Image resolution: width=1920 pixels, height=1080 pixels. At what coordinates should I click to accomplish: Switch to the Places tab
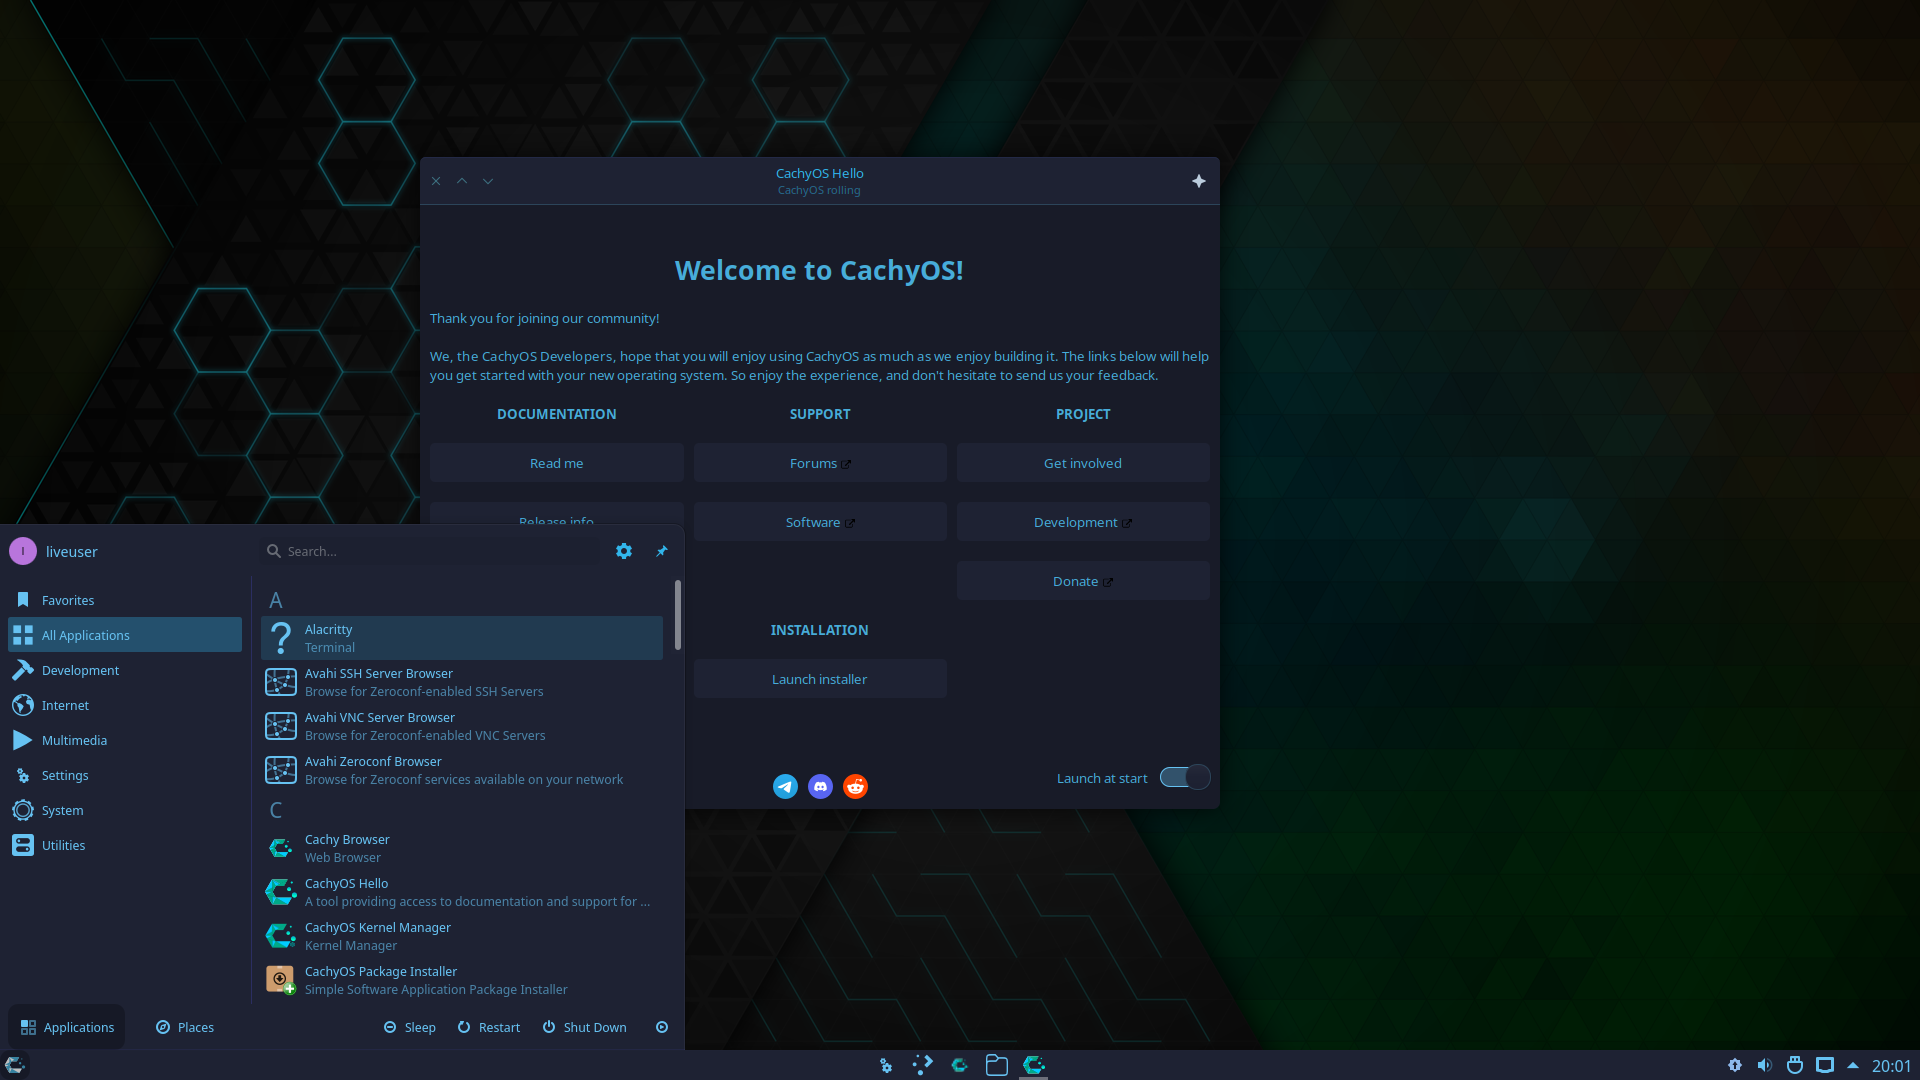pyautogui.click(x=184, y=1027)
